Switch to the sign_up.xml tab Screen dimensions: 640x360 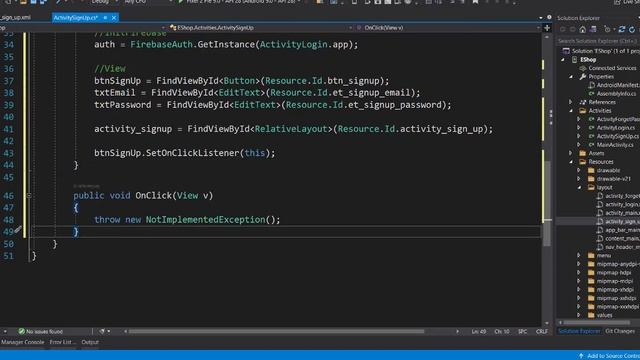16,18
